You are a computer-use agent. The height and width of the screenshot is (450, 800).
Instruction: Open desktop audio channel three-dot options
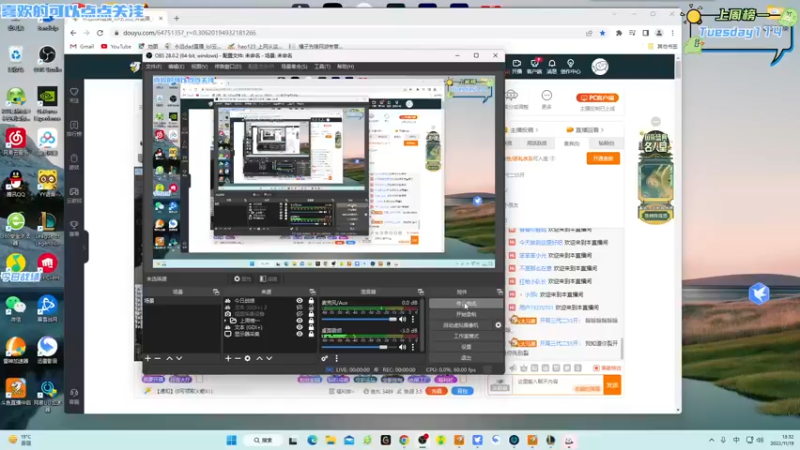click(413, 347)
